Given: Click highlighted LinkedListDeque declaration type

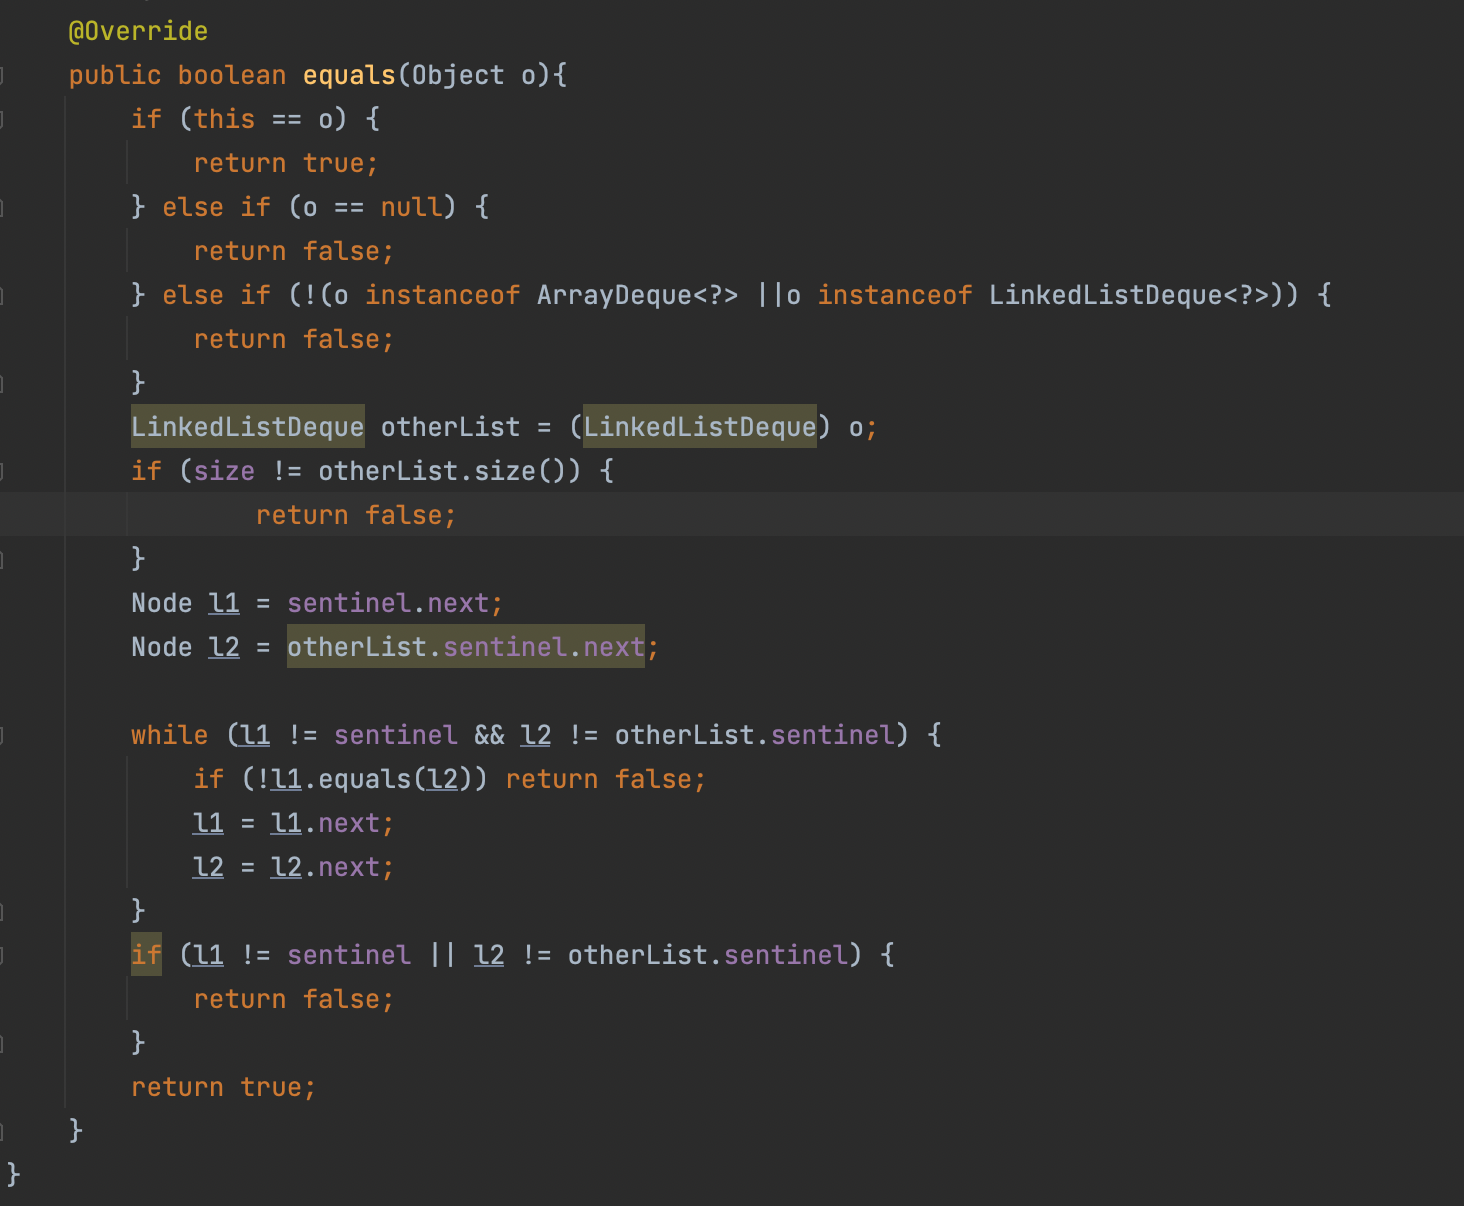Looking at the screenshot, I should click(247, 428).
